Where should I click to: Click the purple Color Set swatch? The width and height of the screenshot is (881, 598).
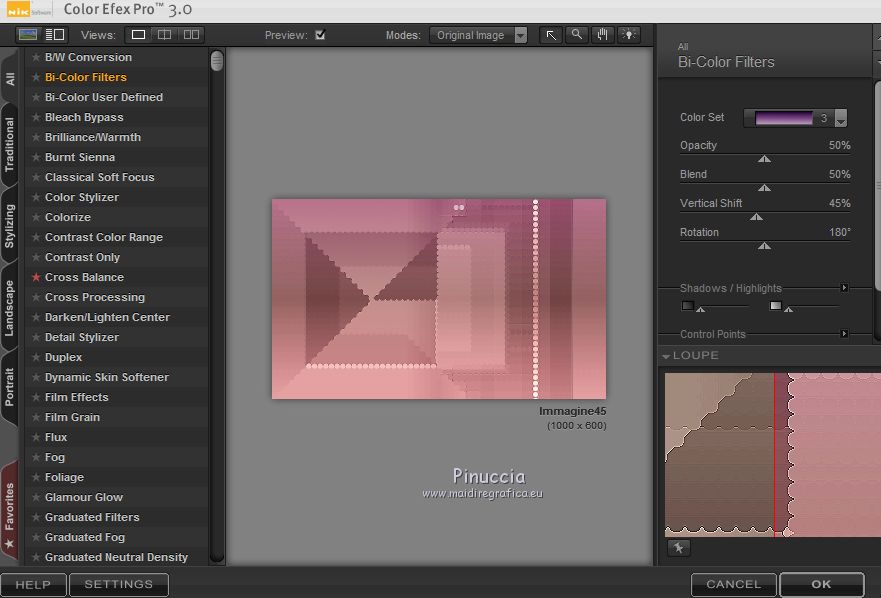784,118
